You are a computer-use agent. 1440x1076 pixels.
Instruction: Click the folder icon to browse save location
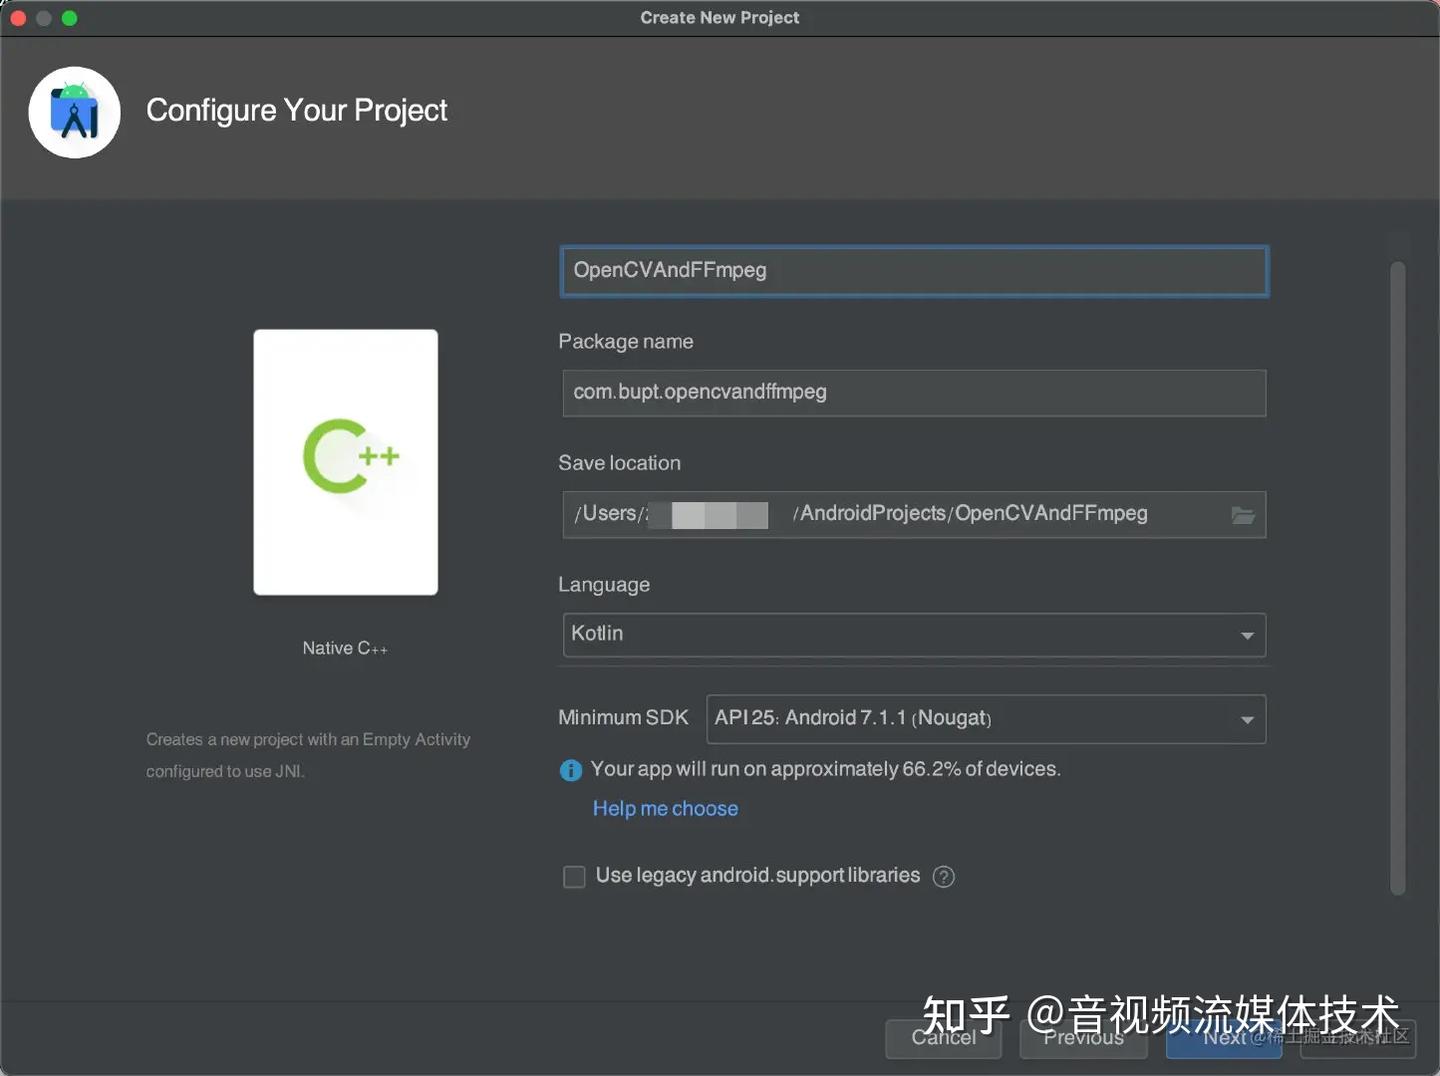coord(1243,516)
